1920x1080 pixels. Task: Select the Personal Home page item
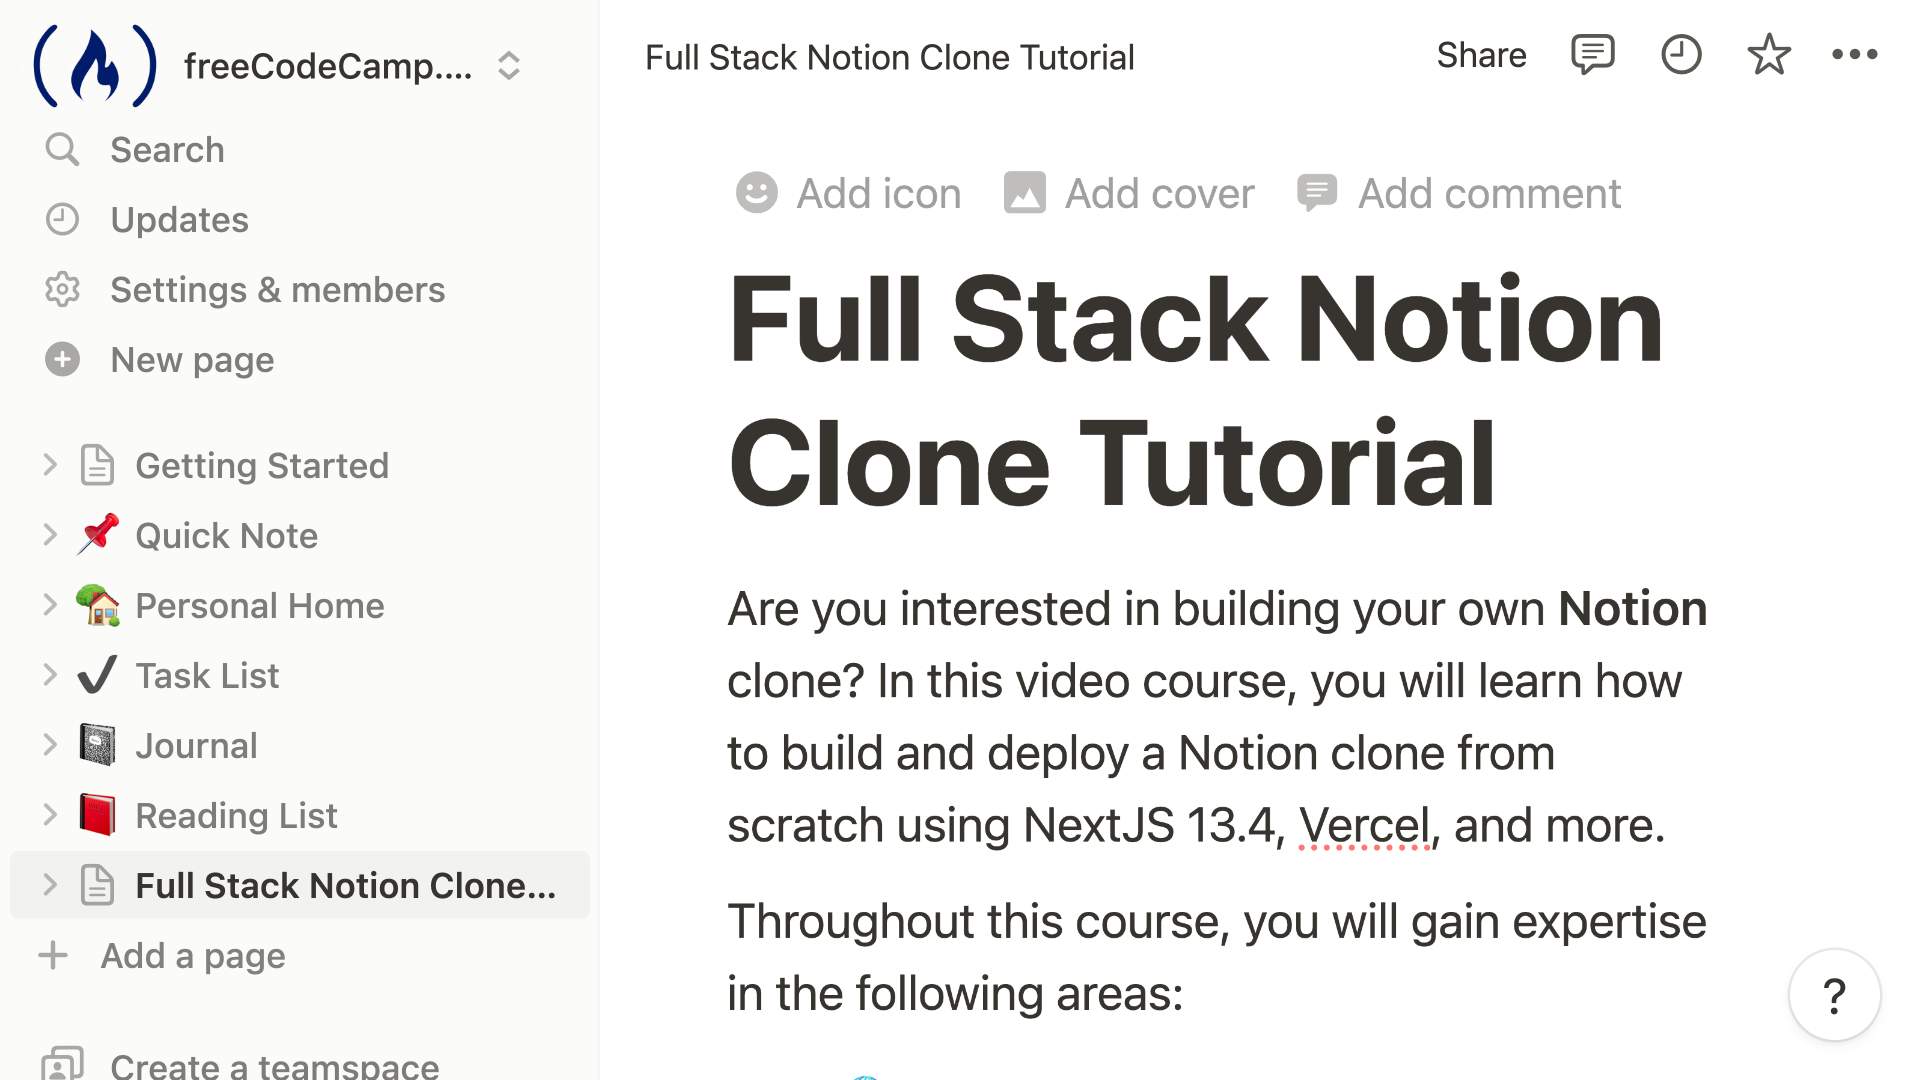coord(260,605)
